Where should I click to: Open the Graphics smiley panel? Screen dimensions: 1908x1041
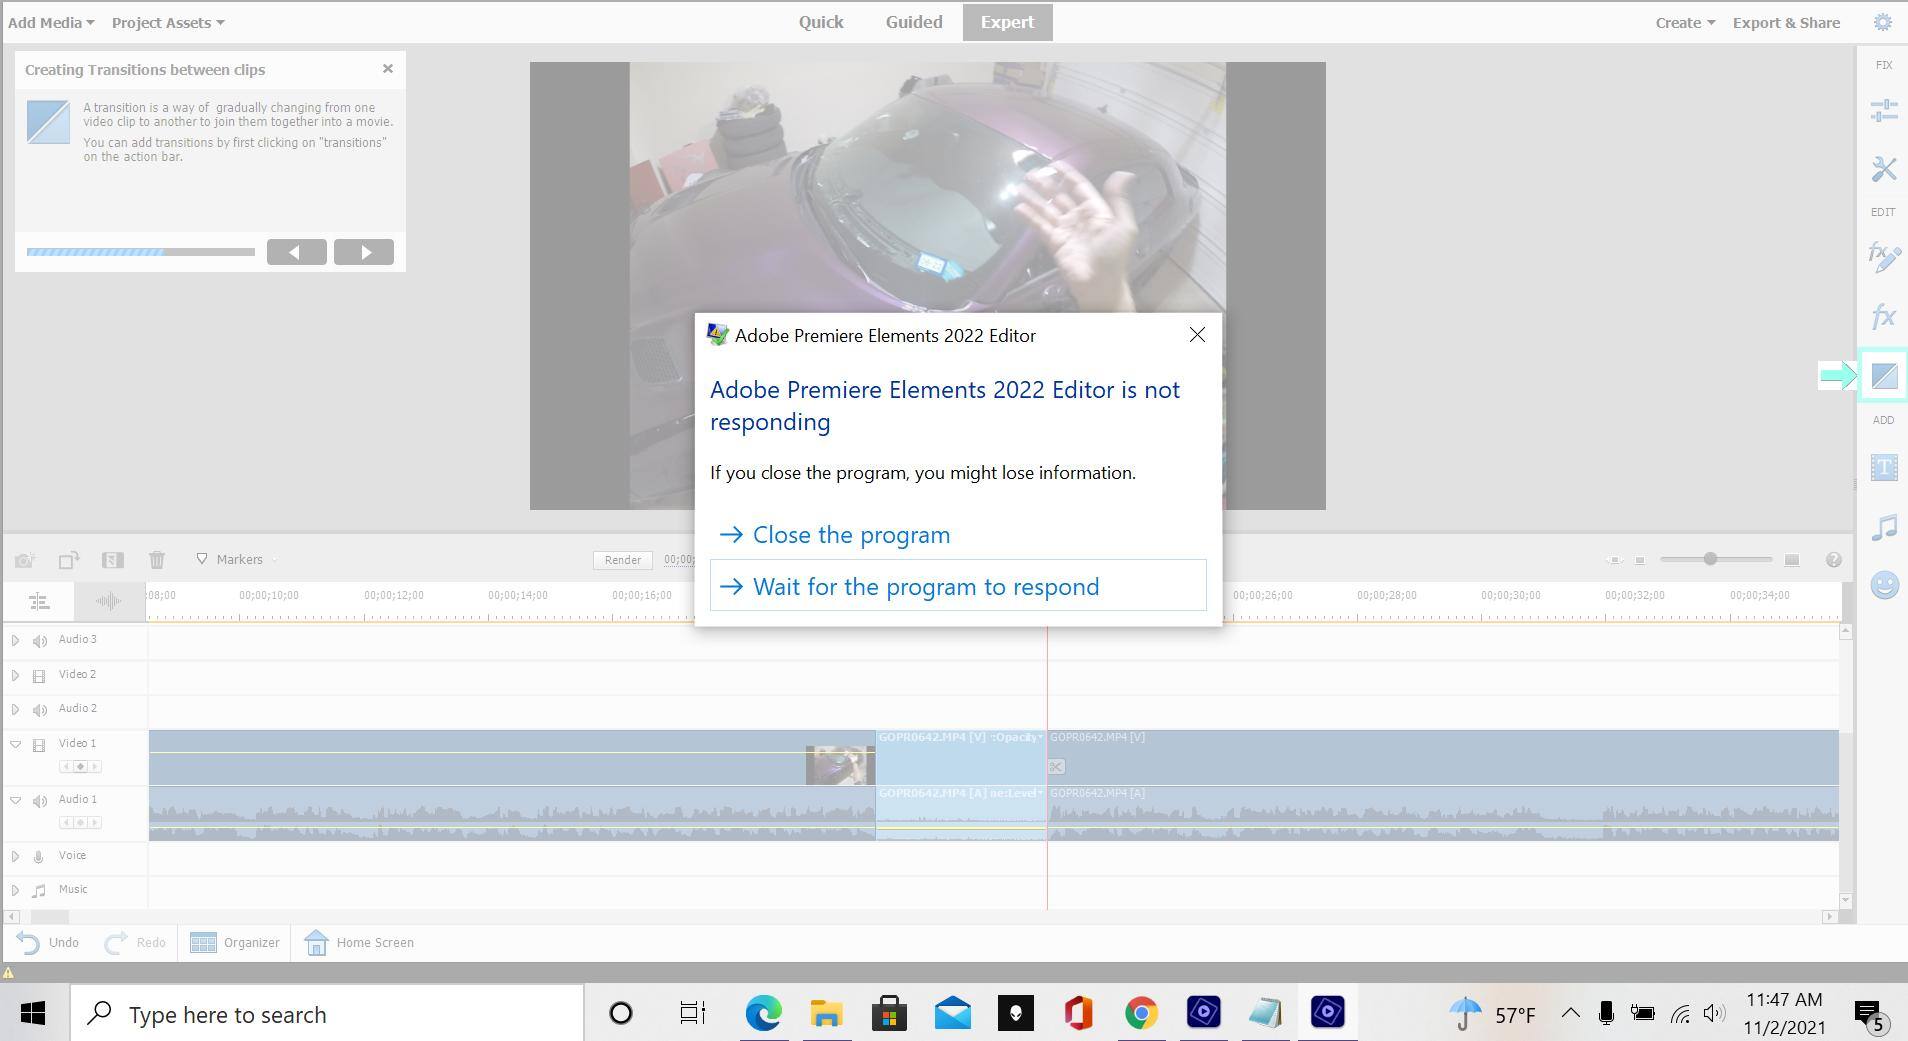click(x=1884, y=585)
